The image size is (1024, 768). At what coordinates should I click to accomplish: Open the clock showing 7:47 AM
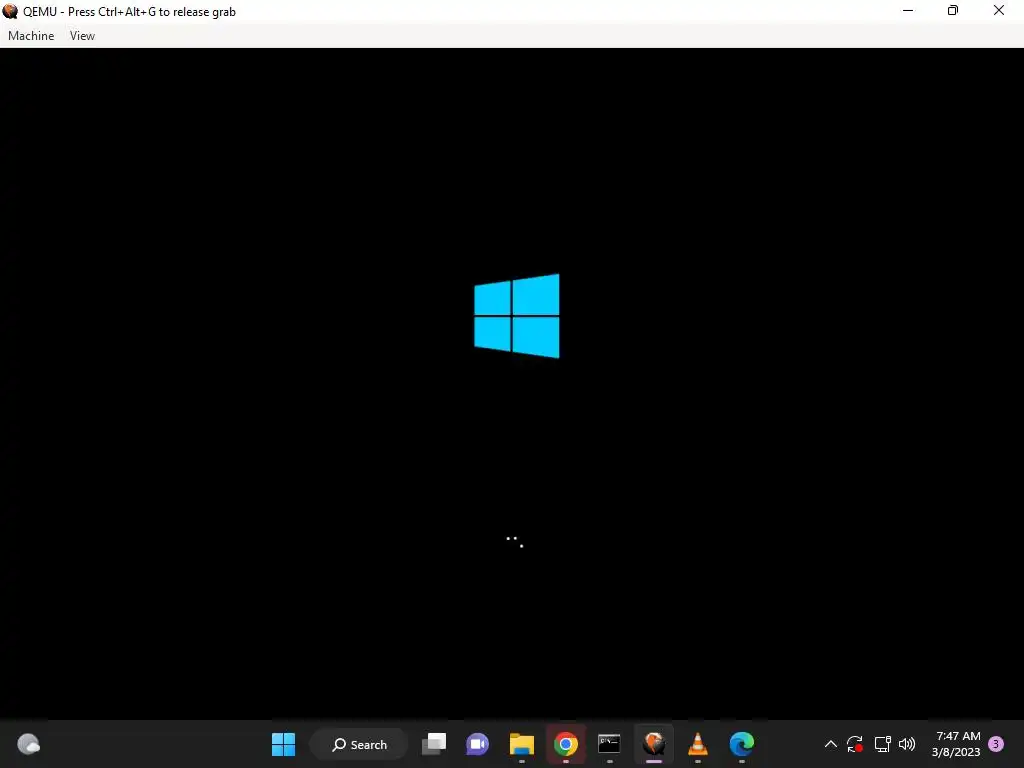(956, 744)
